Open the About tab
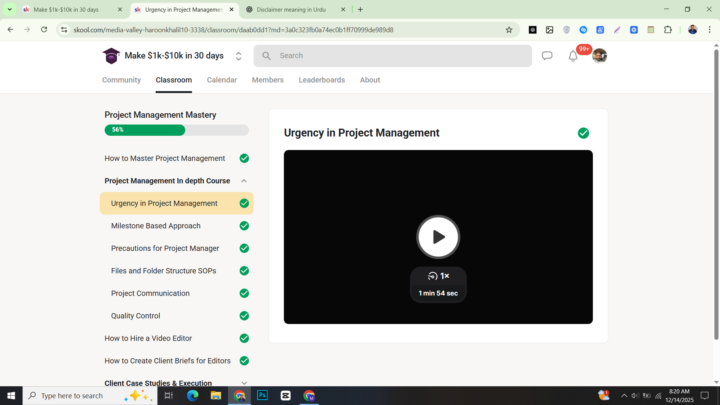 tap(370, 80)
